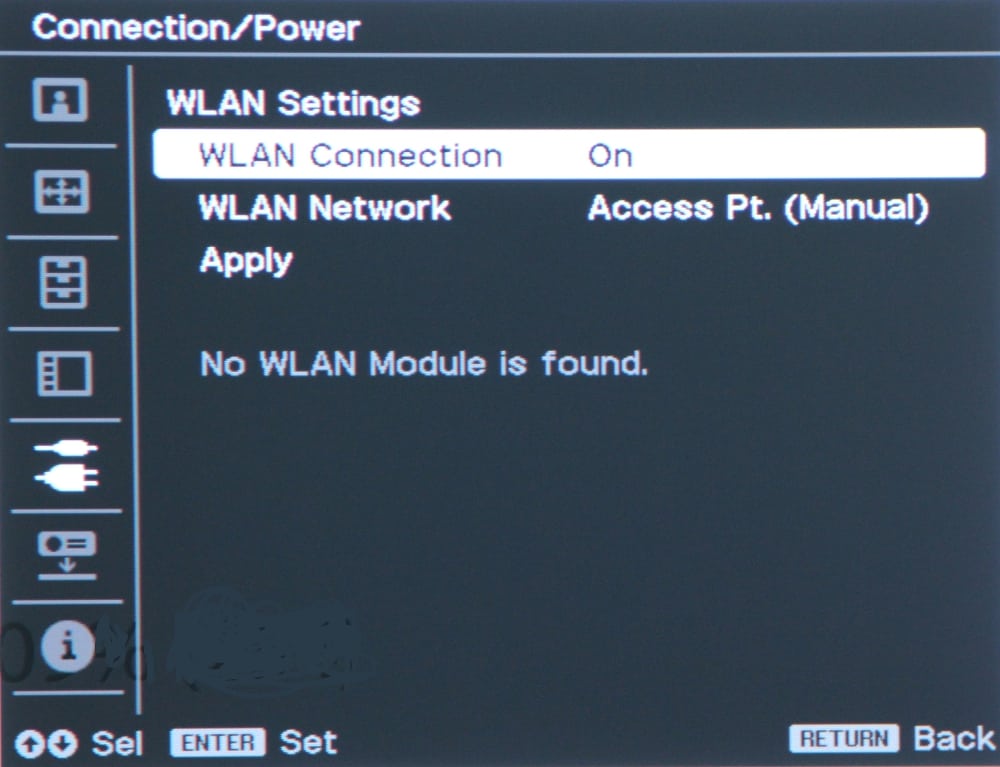The image size is (1000, 767).
Task: Click the Back label
Action: pyautogui.click(x=954, y=738)
